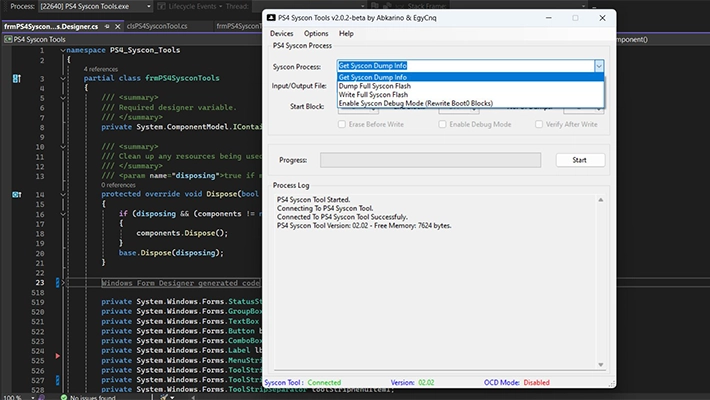Click red bookmark marker near line 525

pos(58,356)
